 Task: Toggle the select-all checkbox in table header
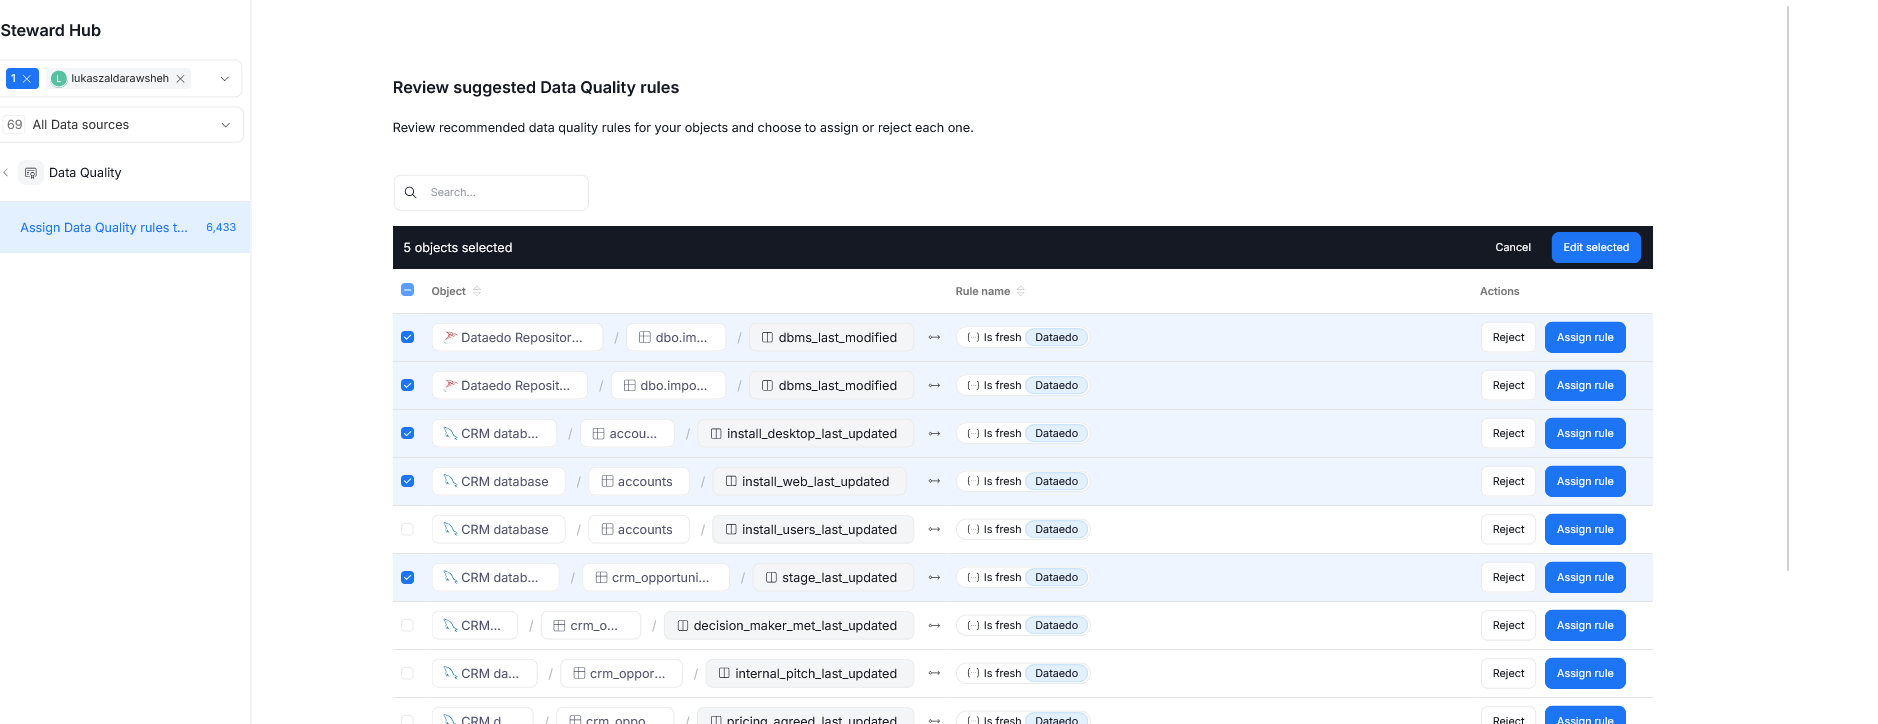click(407, 290)
